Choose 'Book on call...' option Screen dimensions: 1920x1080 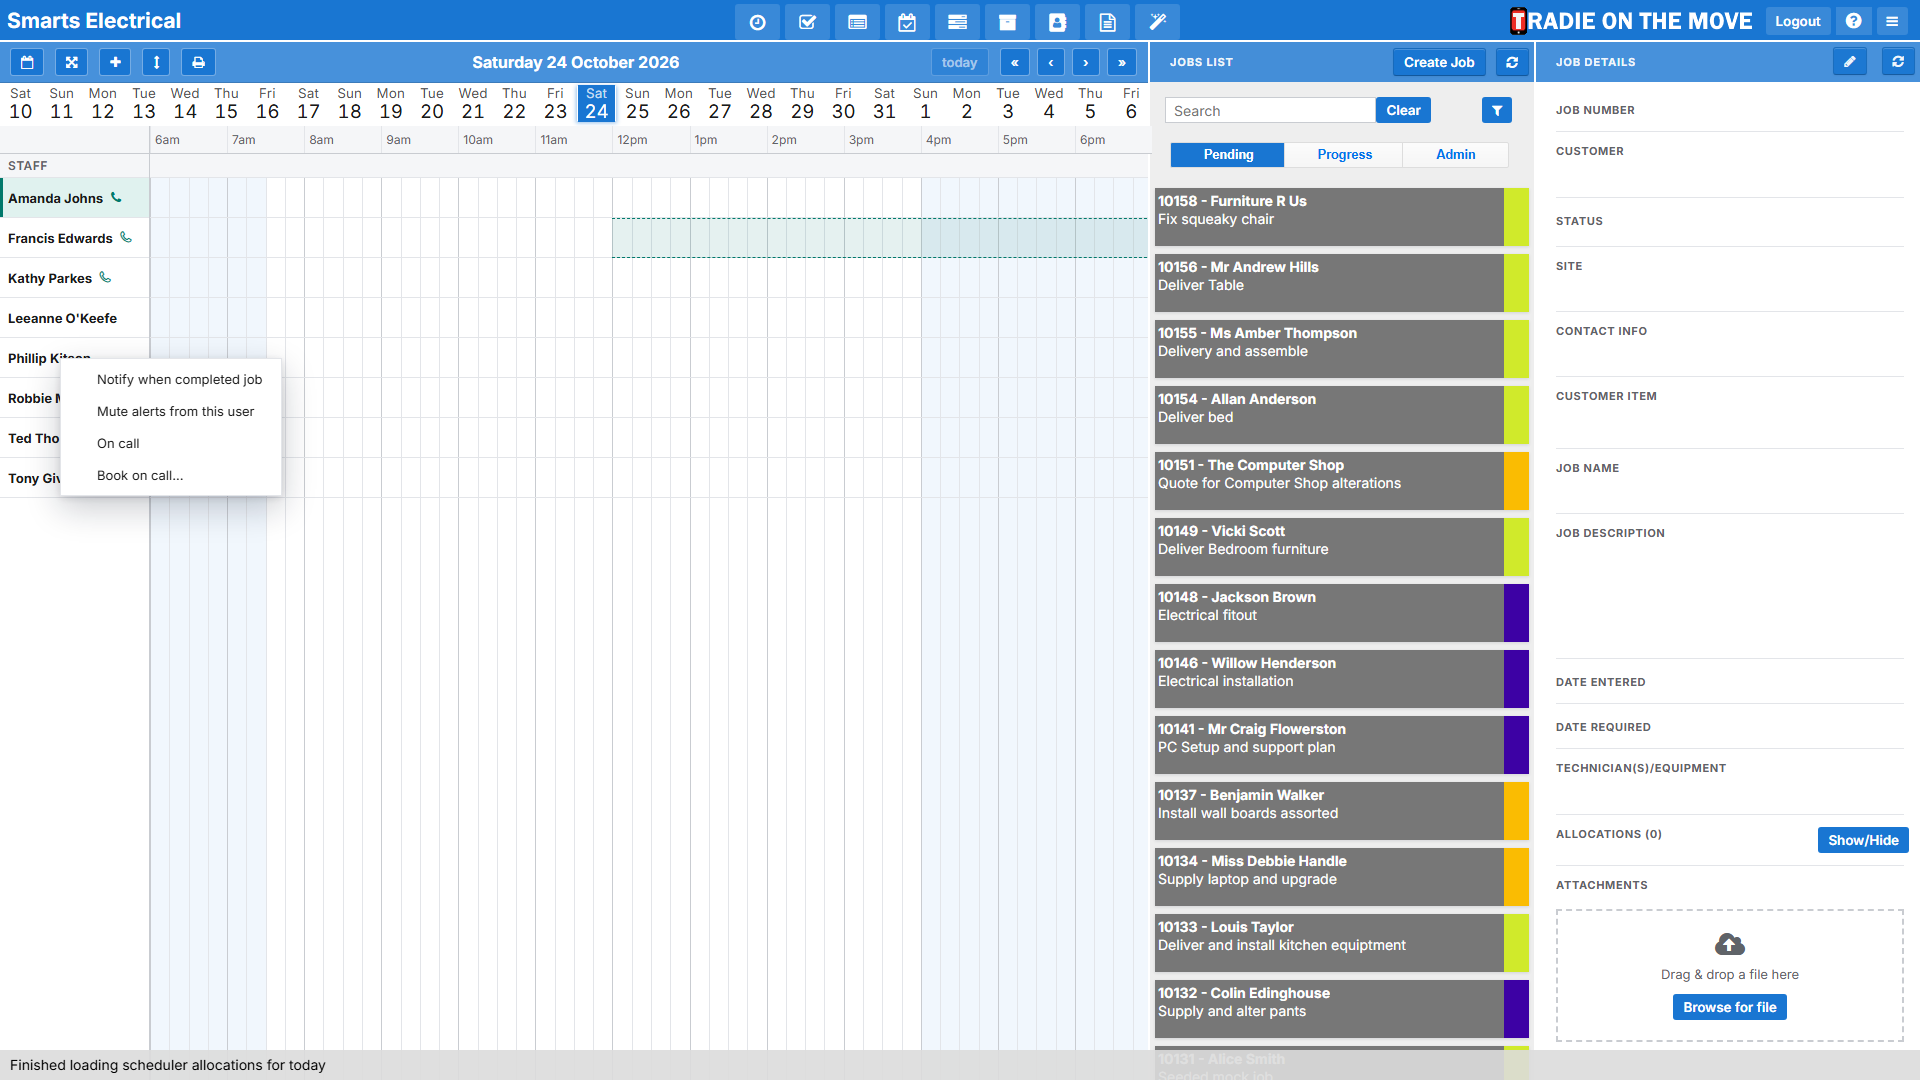[x=171, y=475]
